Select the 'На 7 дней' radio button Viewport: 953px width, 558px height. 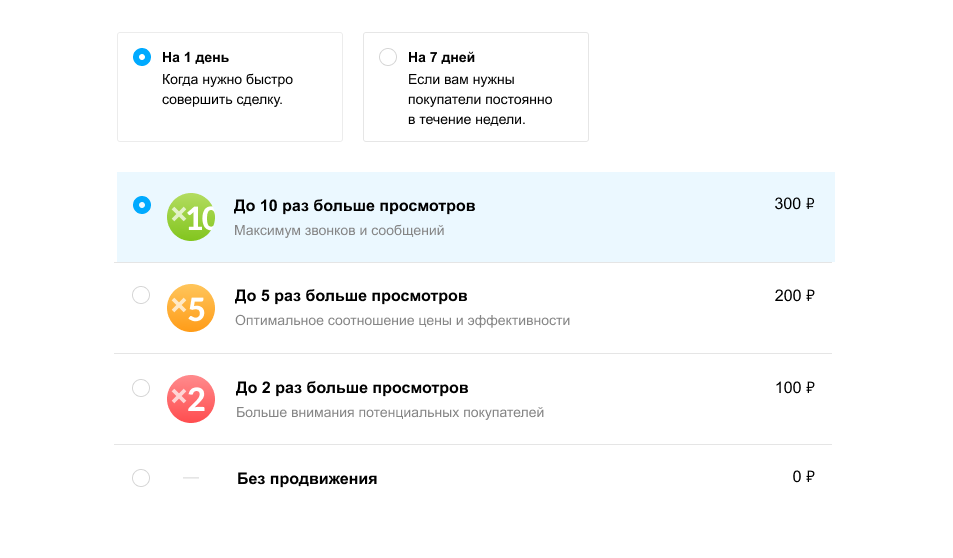[388, 57]
